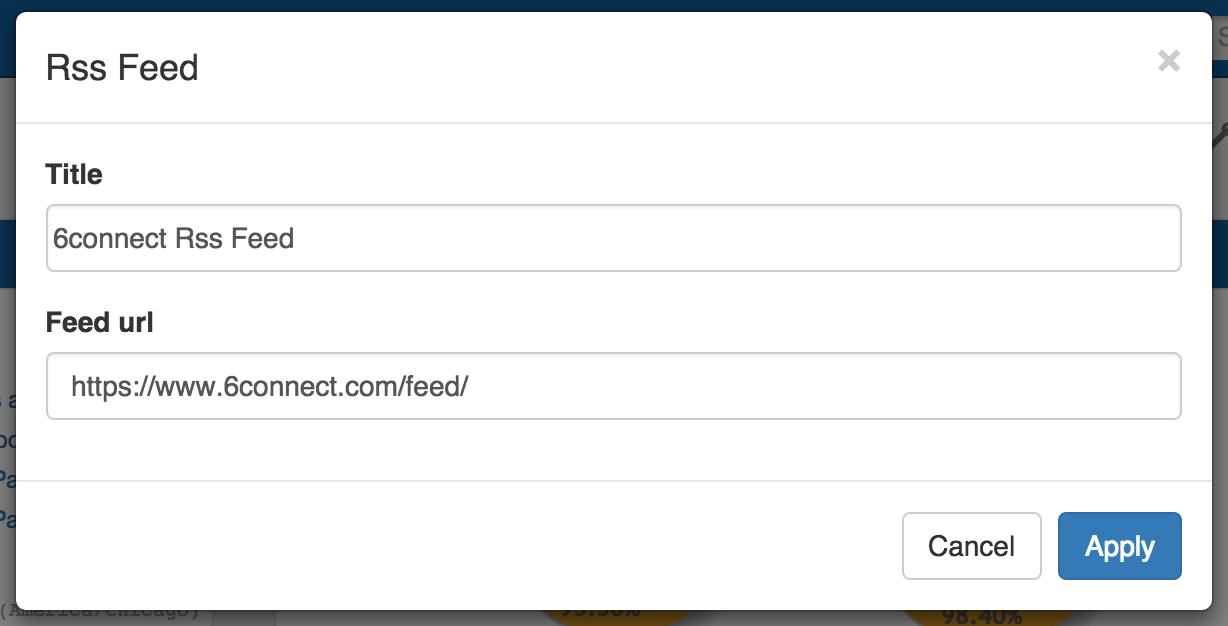
Task: Click the blank space right of the Rss Feed heading
Action: 650,68
